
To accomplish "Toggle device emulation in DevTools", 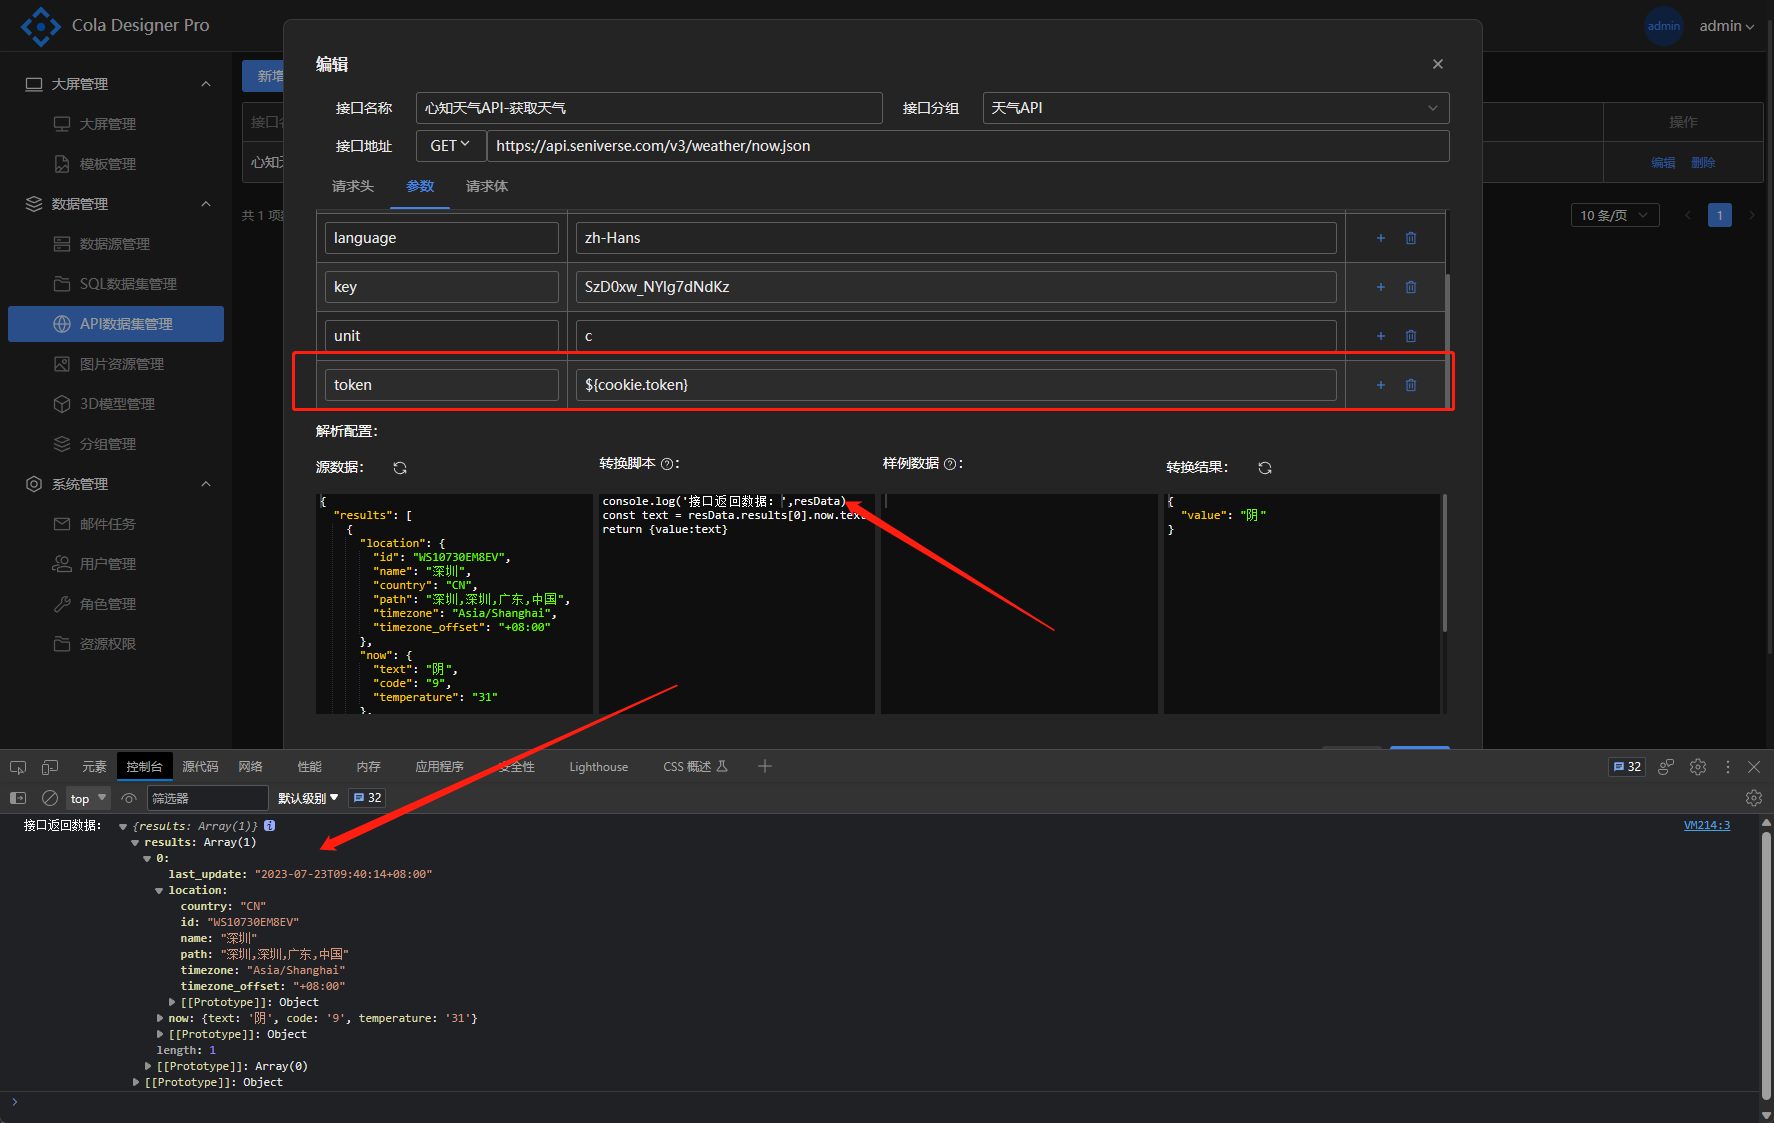I will coord(49,767).
